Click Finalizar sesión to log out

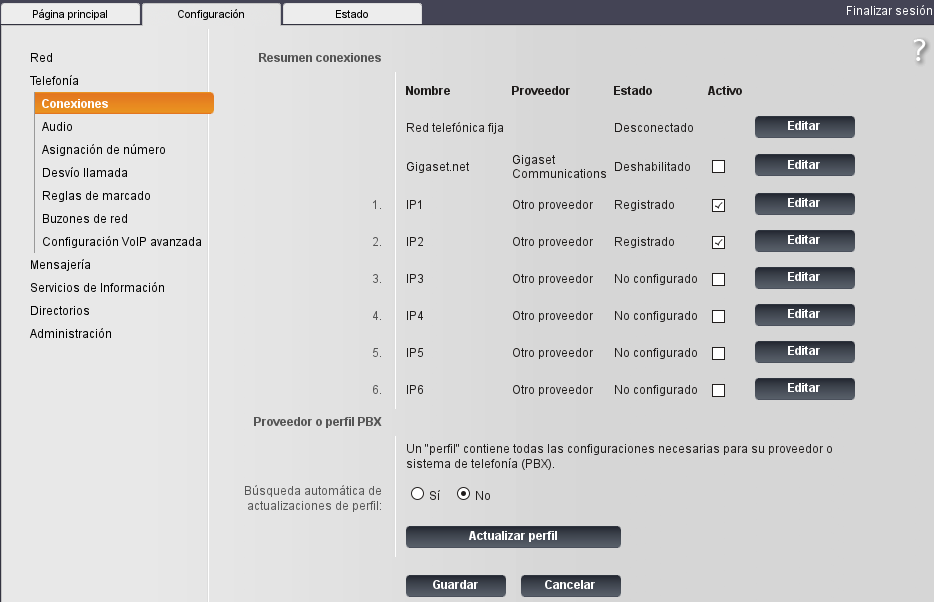point(888,11)
